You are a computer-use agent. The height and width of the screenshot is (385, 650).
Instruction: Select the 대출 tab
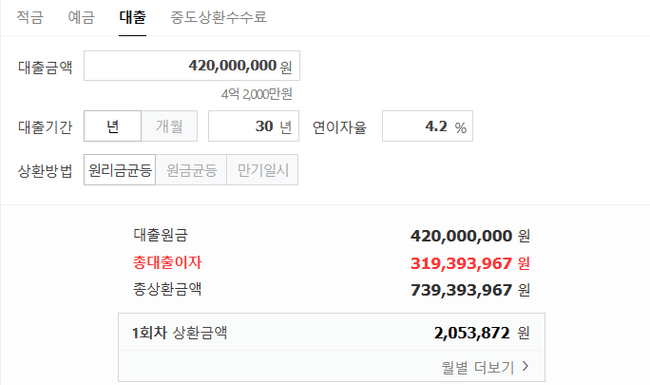coord(133,17)
